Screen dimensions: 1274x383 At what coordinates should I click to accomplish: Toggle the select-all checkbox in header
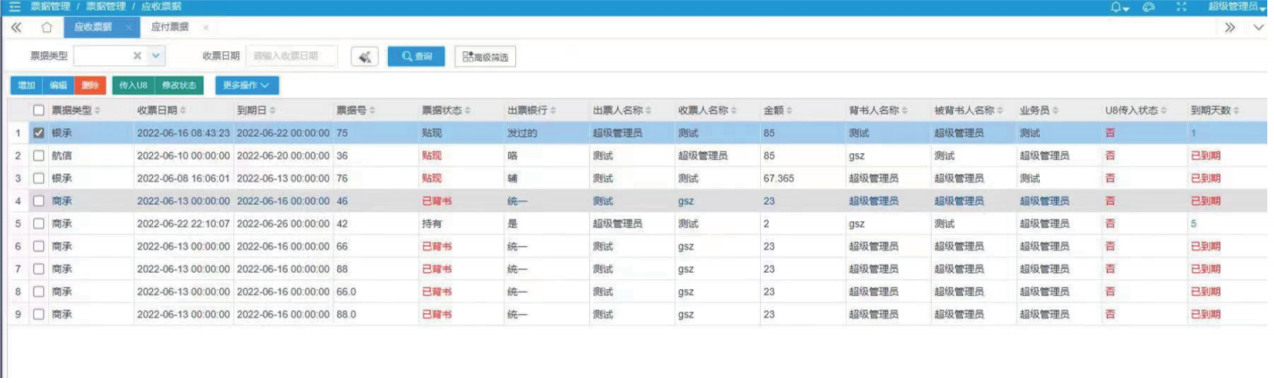coord(39,110)
